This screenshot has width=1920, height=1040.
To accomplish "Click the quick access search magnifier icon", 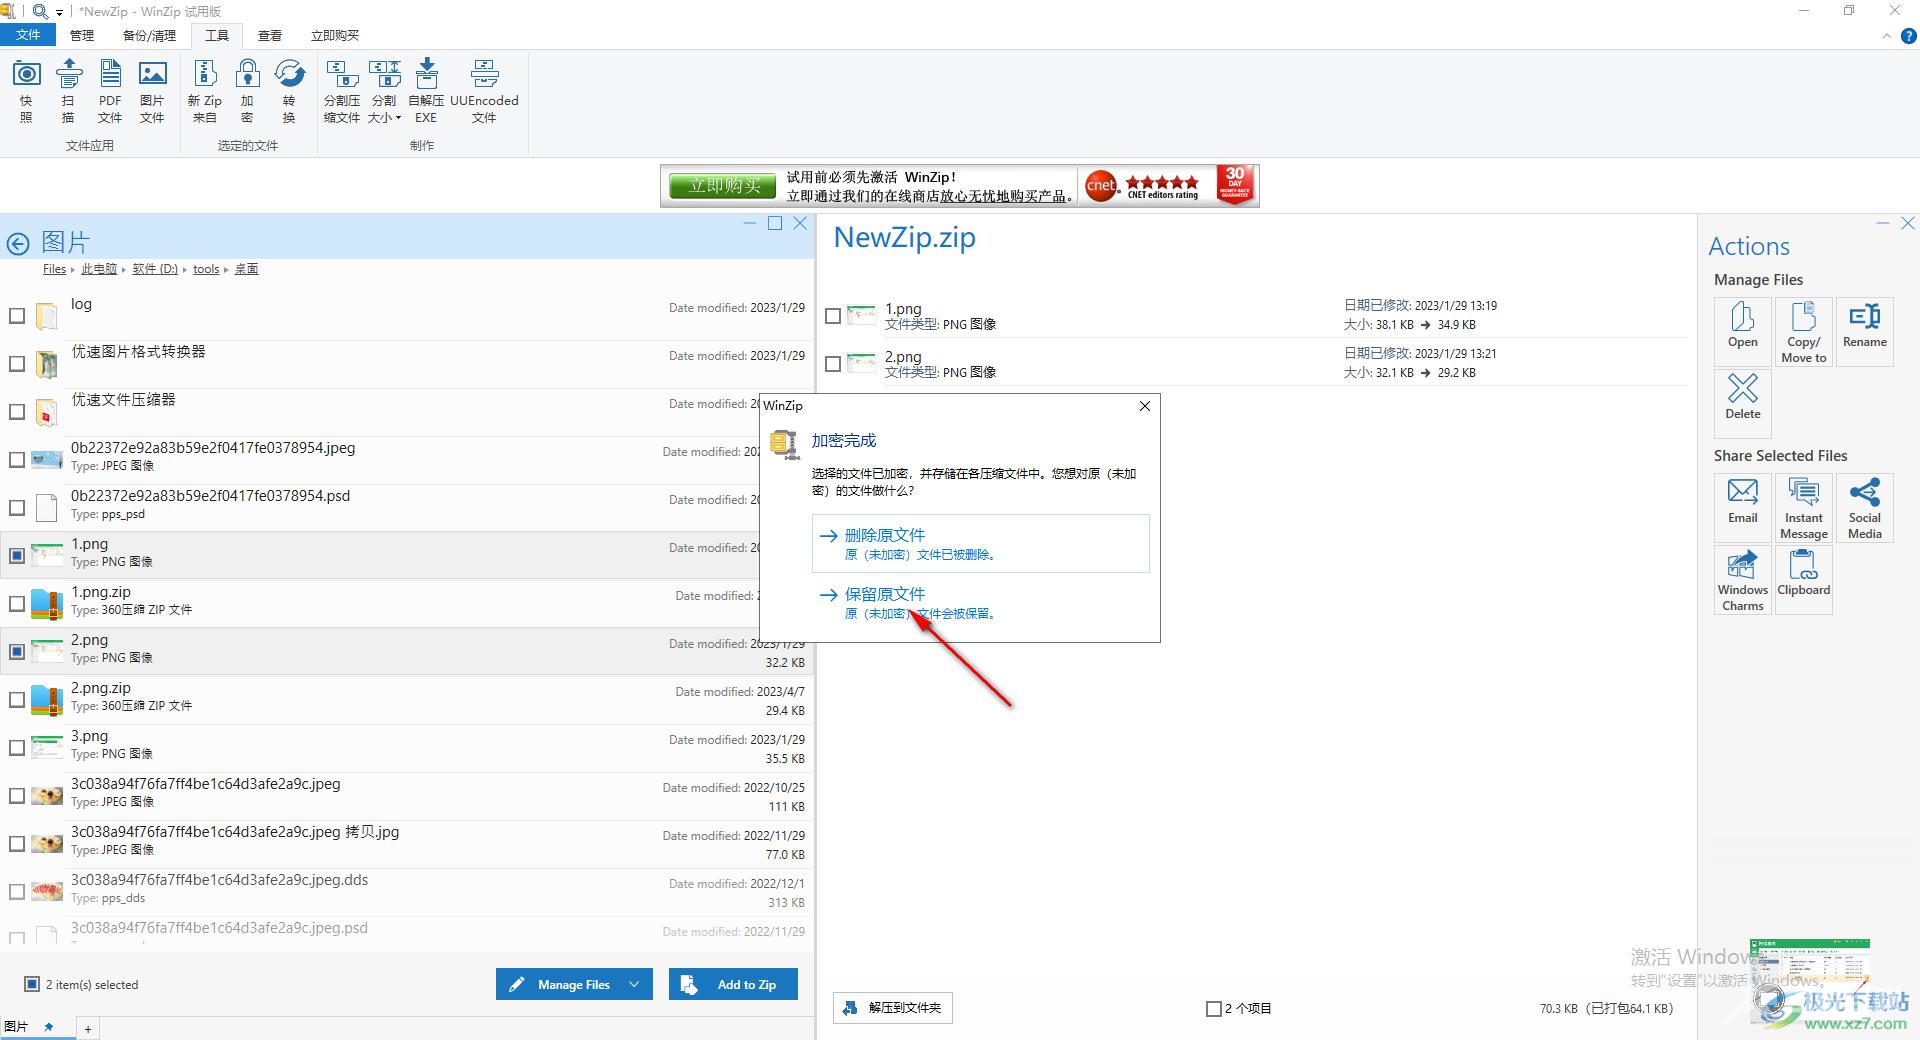I will coord(40,11).
